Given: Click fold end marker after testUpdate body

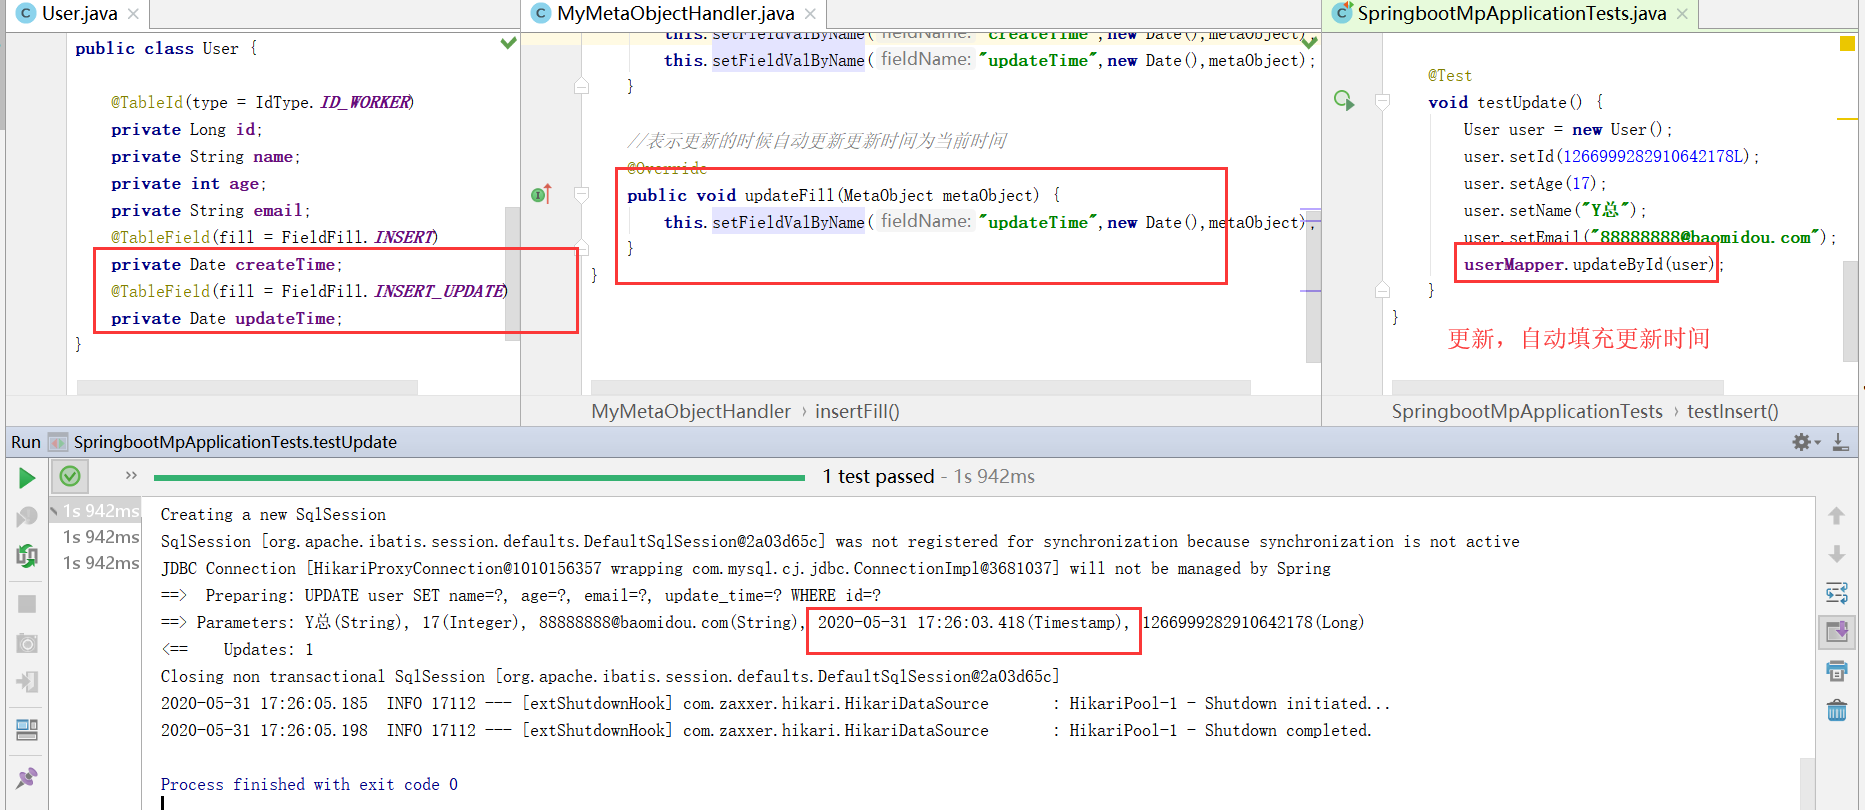Looking at the screenshot, I should pyautogui.click(x=1383, y=290).
